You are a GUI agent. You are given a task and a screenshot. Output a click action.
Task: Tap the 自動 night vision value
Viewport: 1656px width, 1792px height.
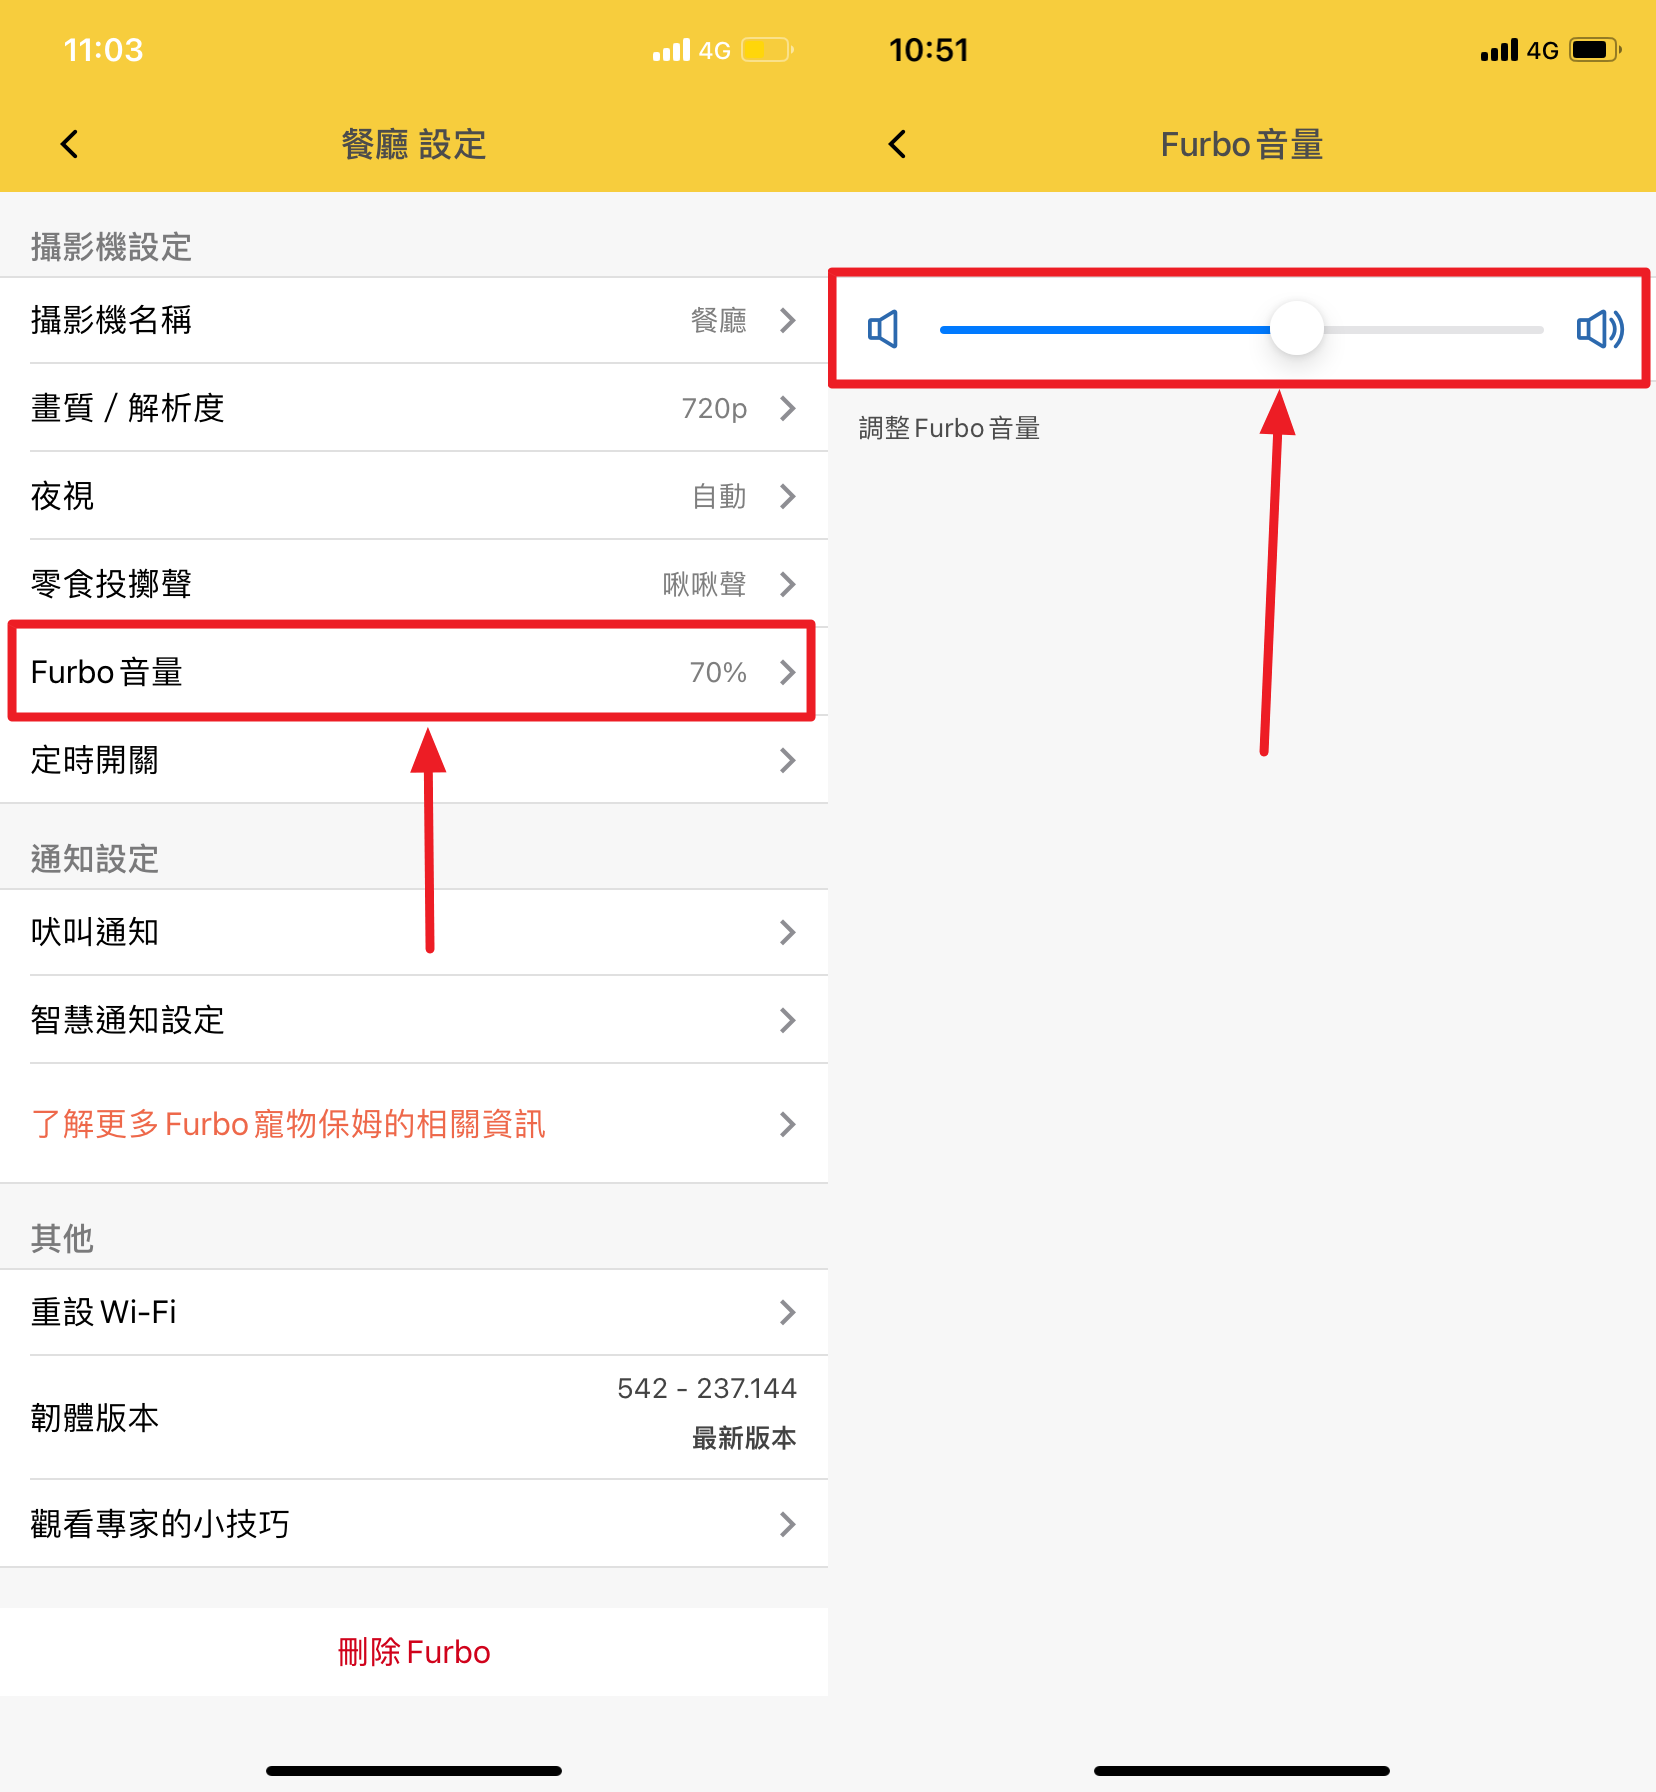[x=720, y=496]
